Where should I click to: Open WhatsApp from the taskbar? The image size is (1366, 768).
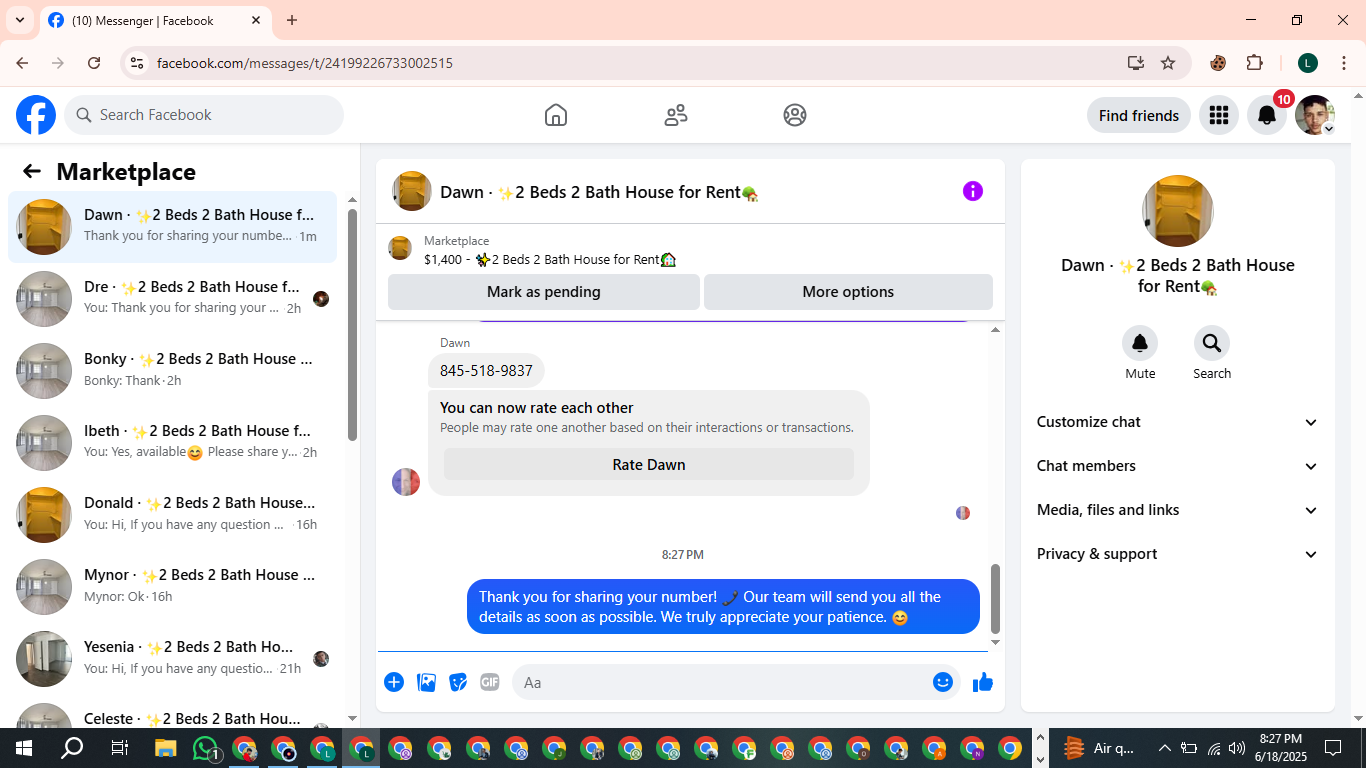[206, 748]
